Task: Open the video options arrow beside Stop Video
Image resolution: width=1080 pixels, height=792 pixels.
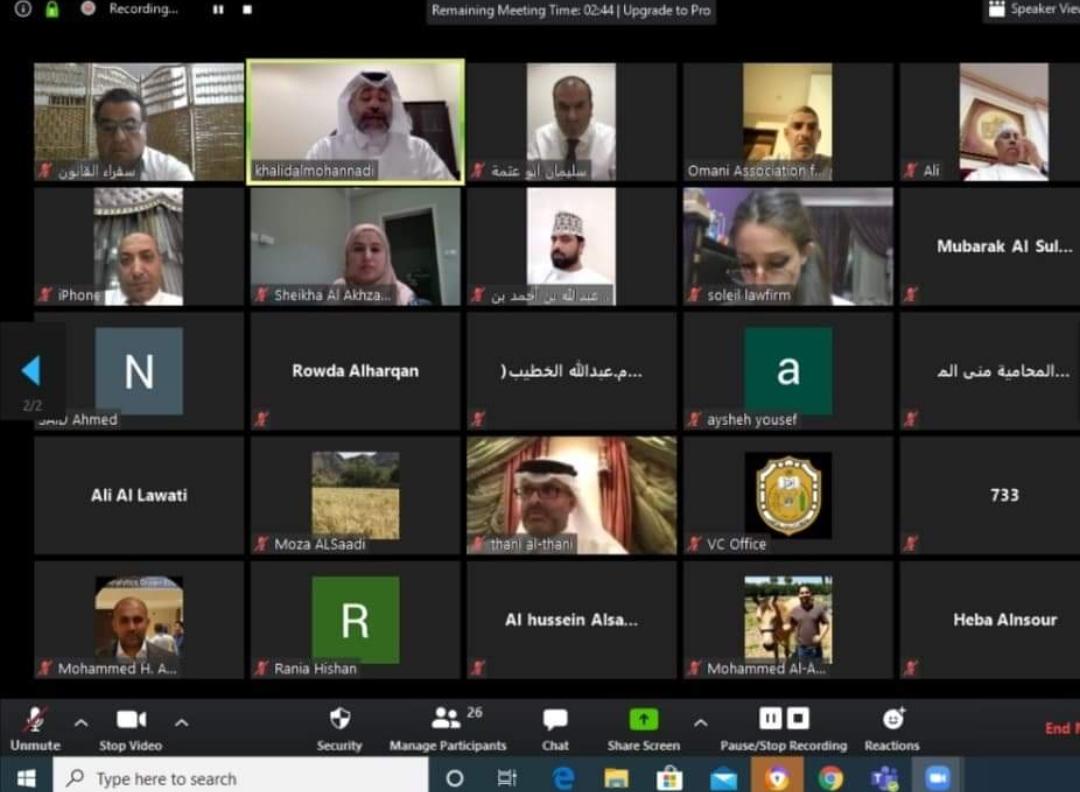Action: pyautogui.click(x=181, y=722)
